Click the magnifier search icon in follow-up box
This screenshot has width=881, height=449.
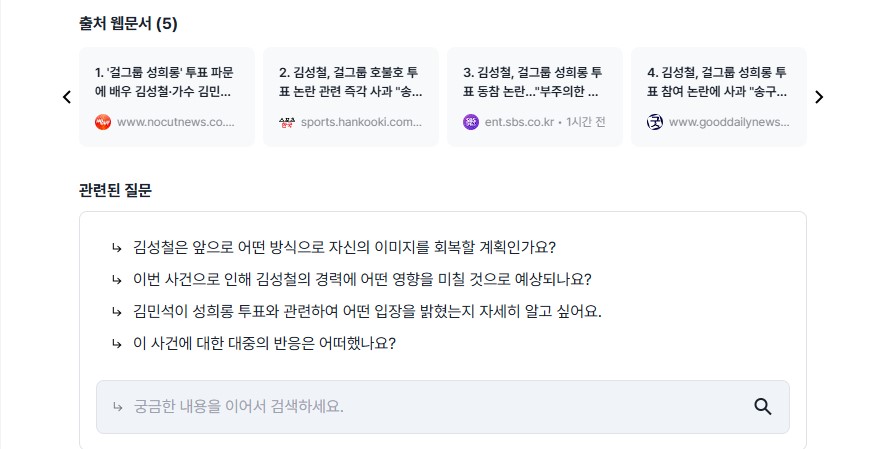coord(762,406)
